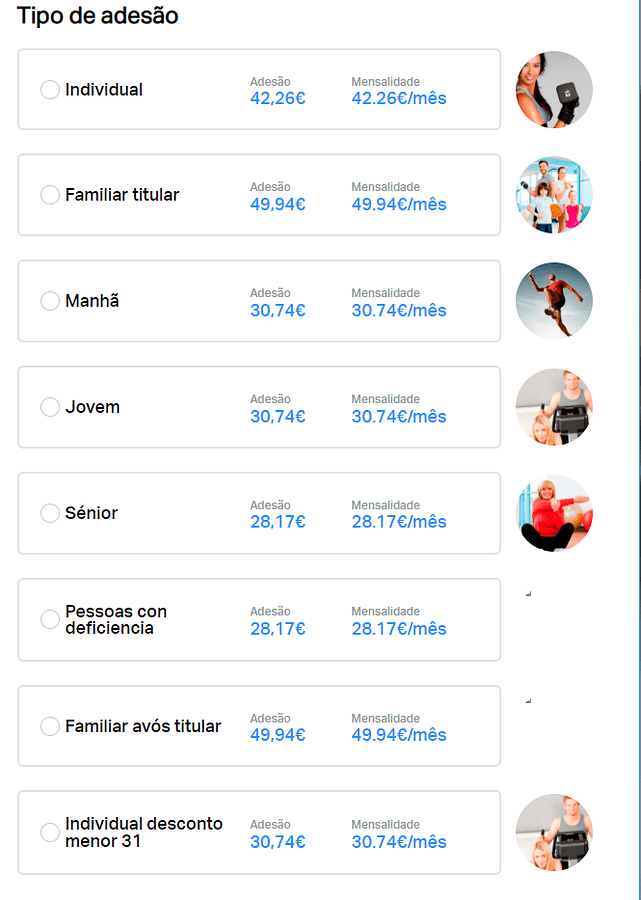Click the Jovem plan gym photo

[554, 407]
